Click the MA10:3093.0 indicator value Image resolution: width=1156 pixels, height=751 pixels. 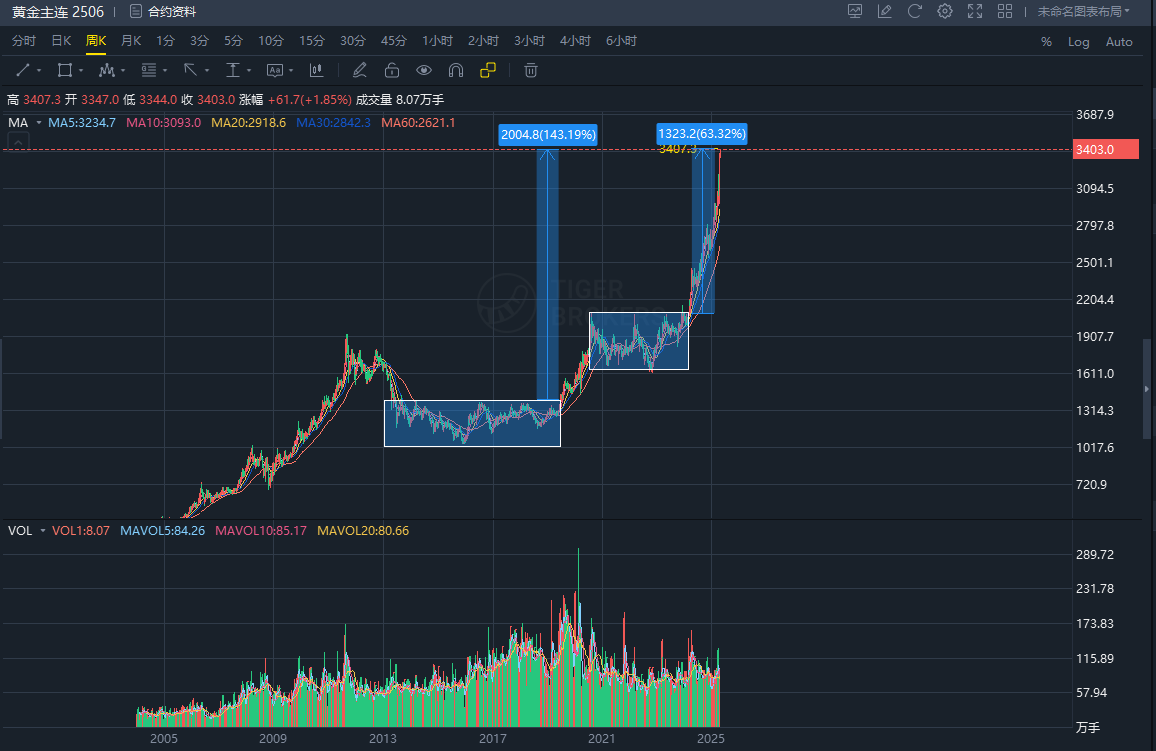click(164, 123)
